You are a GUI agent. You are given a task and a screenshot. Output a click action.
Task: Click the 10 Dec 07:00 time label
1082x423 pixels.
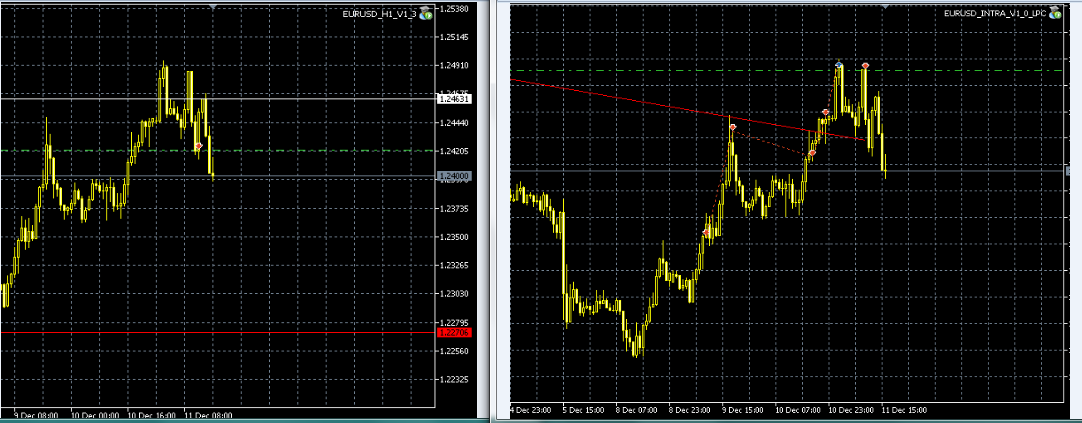point(798,410)
